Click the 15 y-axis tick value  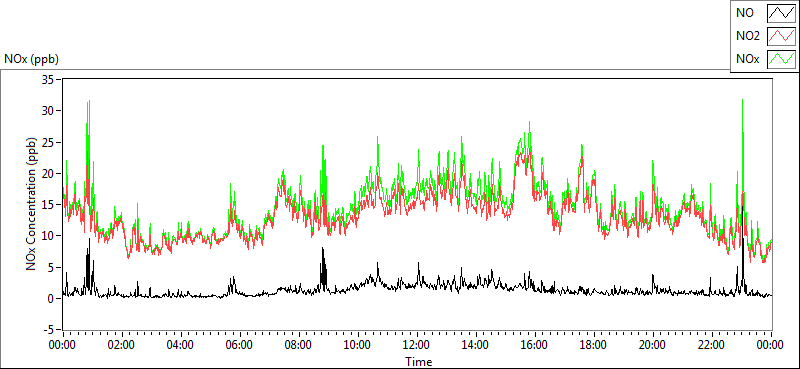click(49, 205)
